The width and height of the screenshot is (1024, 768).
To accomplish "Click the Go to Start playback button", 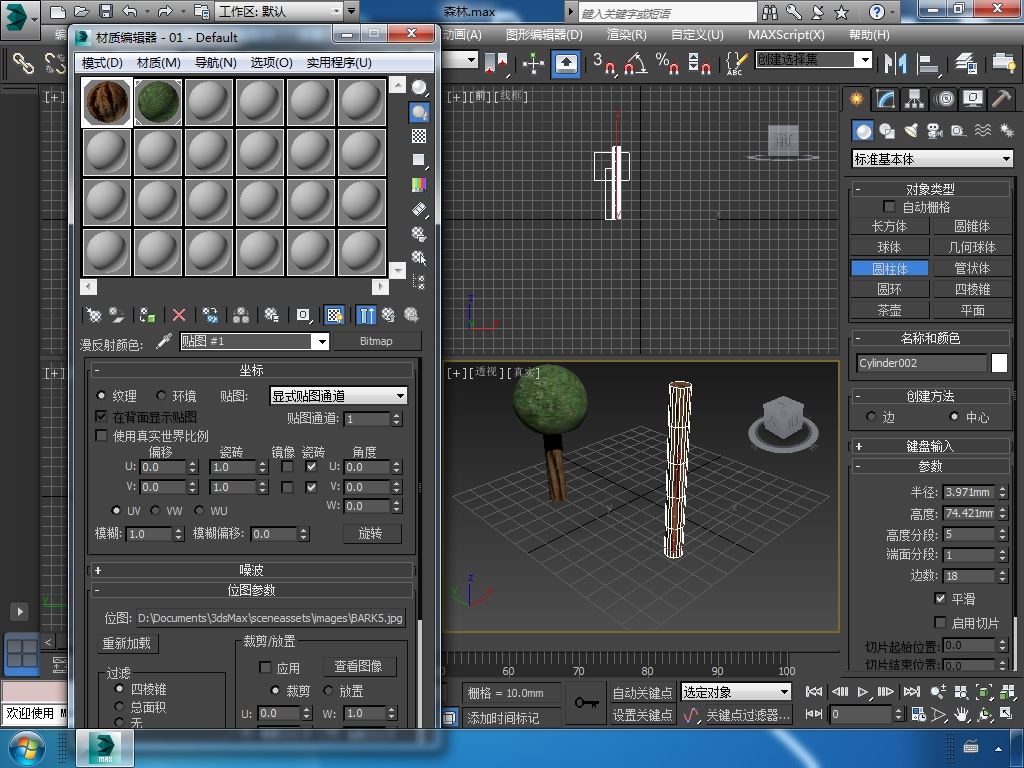I will [814, 692].
